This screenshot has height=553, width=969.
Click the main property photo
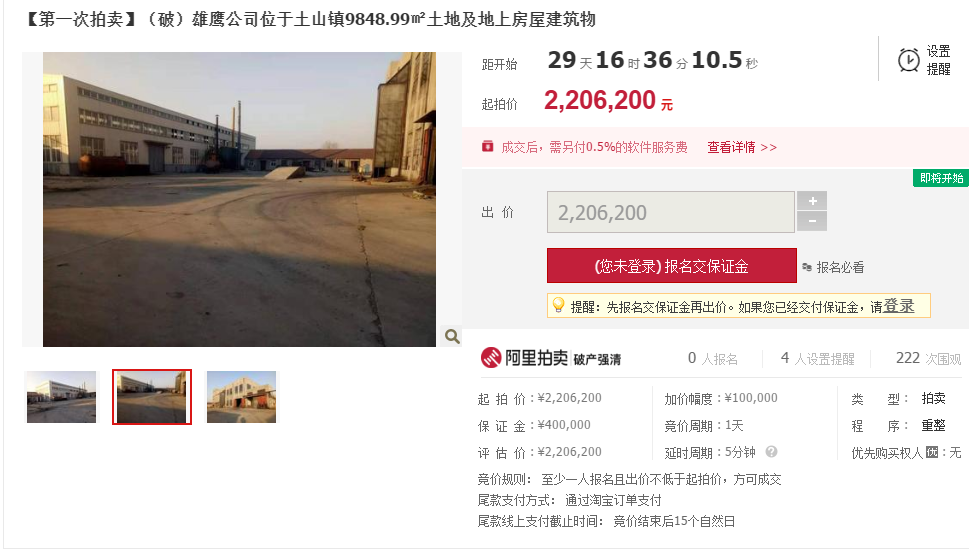(239, 199)
